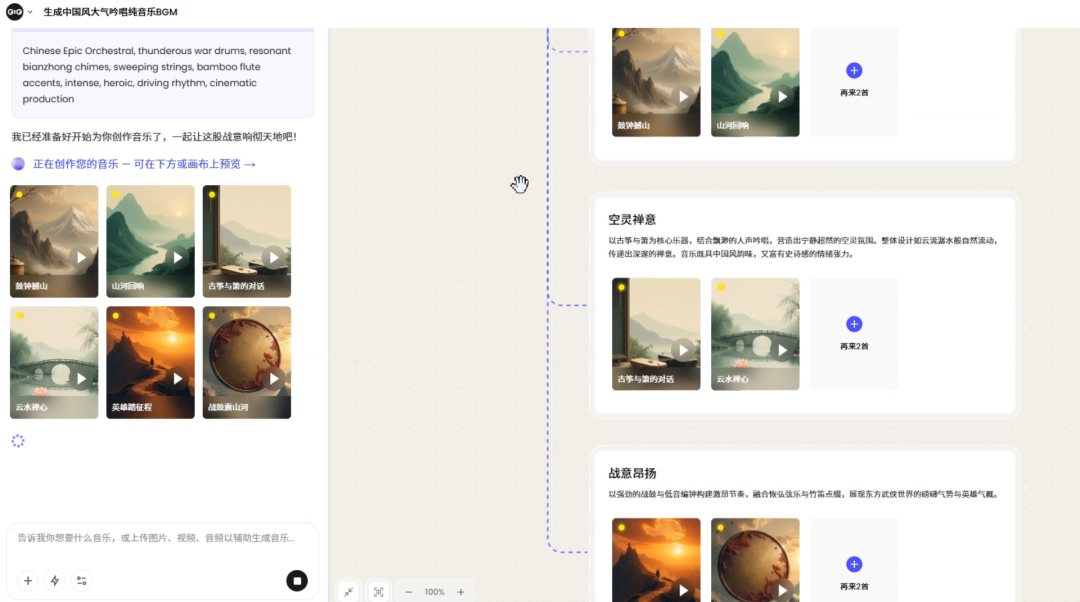Image resolution: width=1080 pixels, height=602 pixels.
Task: Select the 英雄踏征程 thumbnail
Action: coord(150,362)
